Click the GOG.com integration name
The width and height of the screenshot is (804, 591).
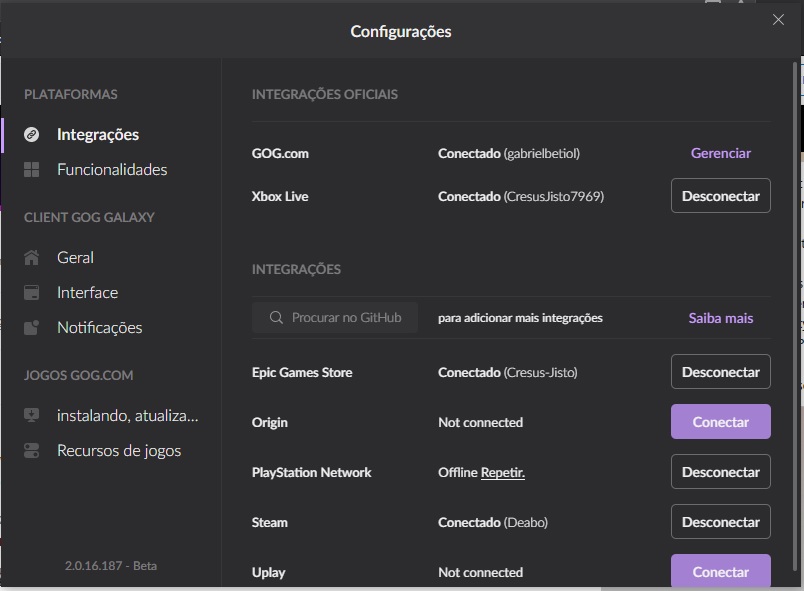pyautogui.click(x=280, y=154)
